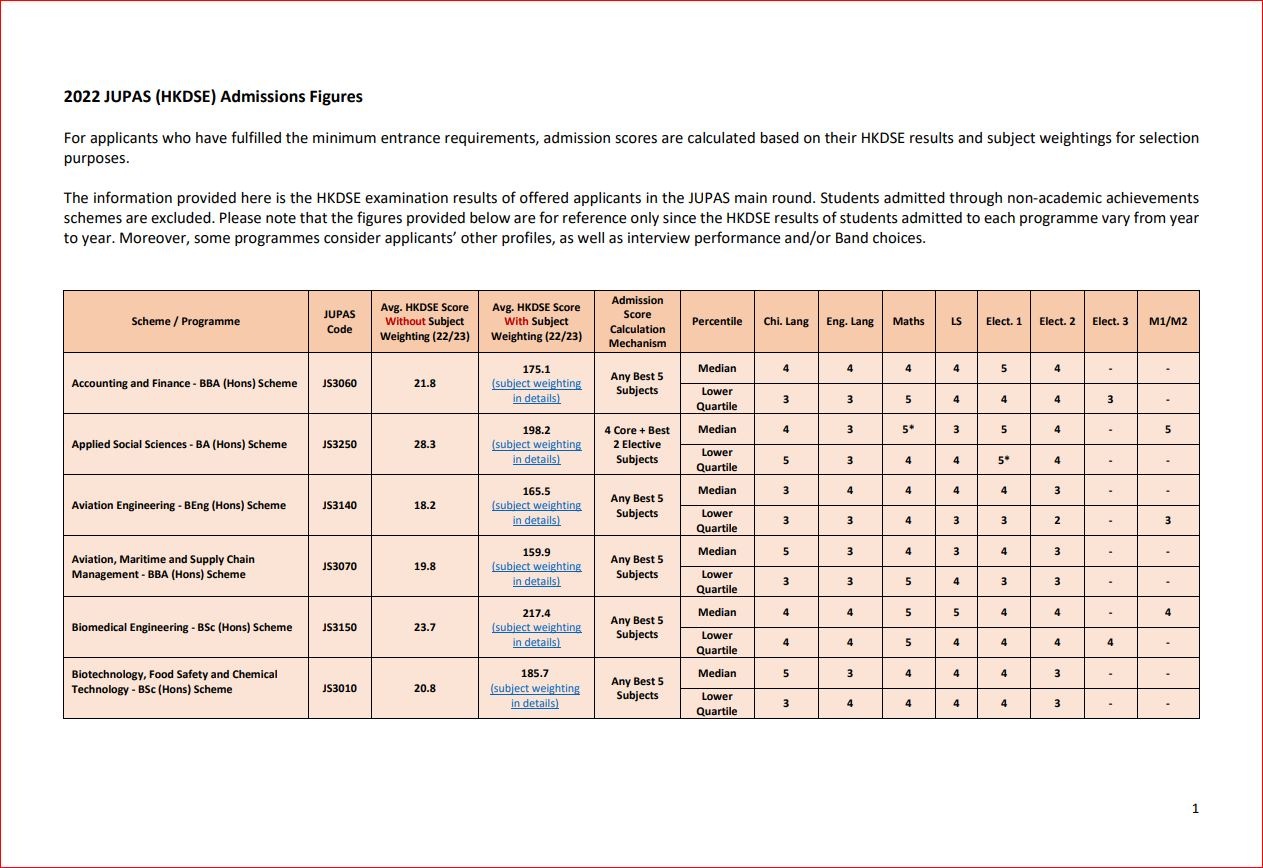Click M1/M2 lower quartile value 3 for Aviation Engineering
Image resolution: width=1263 pixels, height=868 pixels.
[1168, 520]
